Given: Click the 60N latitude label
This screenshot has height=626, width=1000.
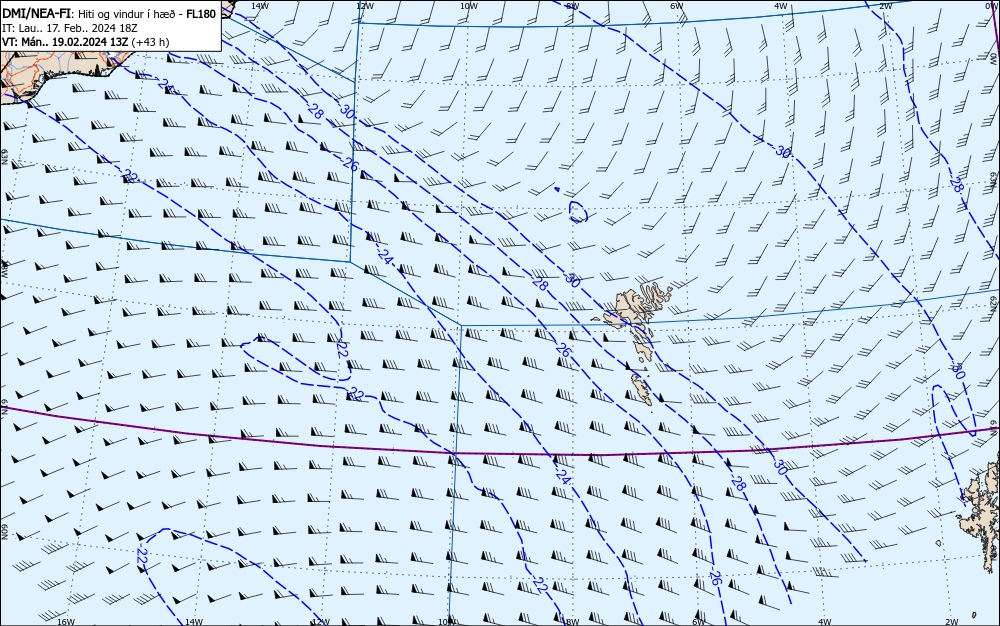Looking at the screenshot, I should (x=4, y=532).
